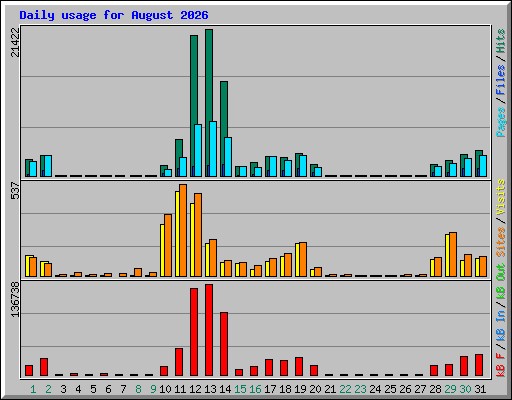Click the red kB bar for day 31
Screen dimensions: 512x400
pos(479,365)
